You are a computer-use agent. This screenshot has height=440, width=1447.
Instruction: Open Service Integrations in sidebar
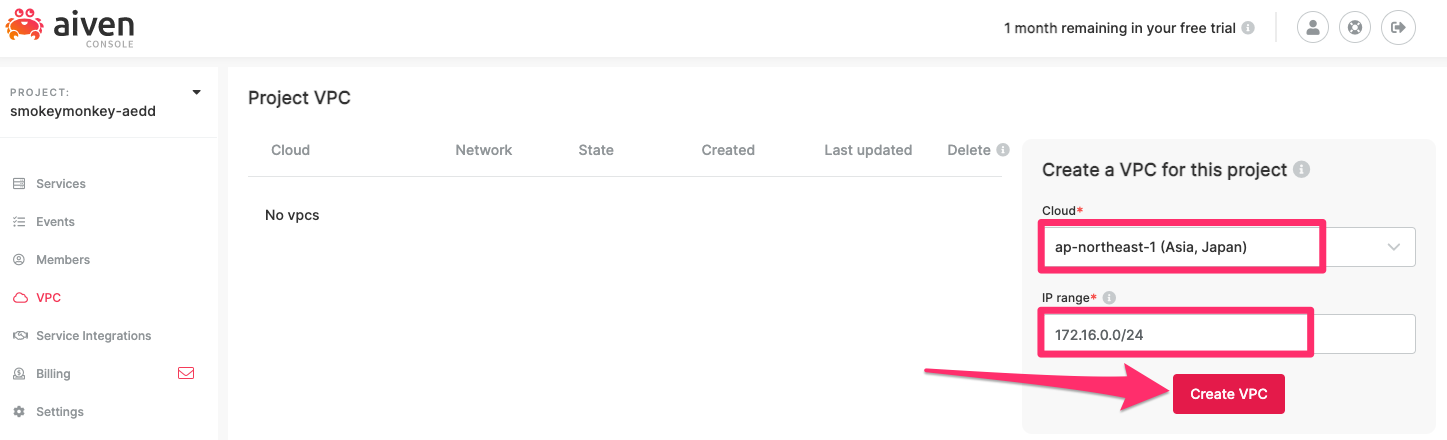(x=93, y=336)
